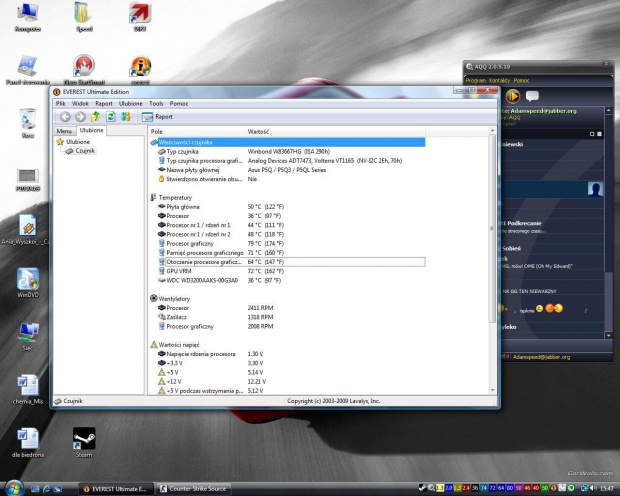Open the Tools menu
The width and height of the screenshot is (620, 496).
tap(156, 104)
